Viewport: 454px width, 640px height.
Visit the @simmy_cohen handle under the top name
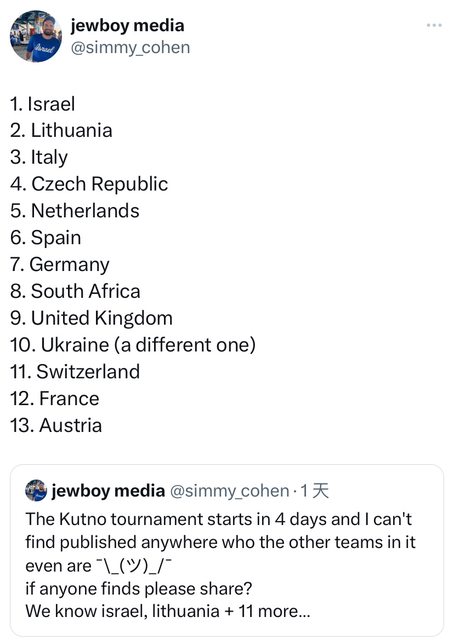[x=130, y=48]
